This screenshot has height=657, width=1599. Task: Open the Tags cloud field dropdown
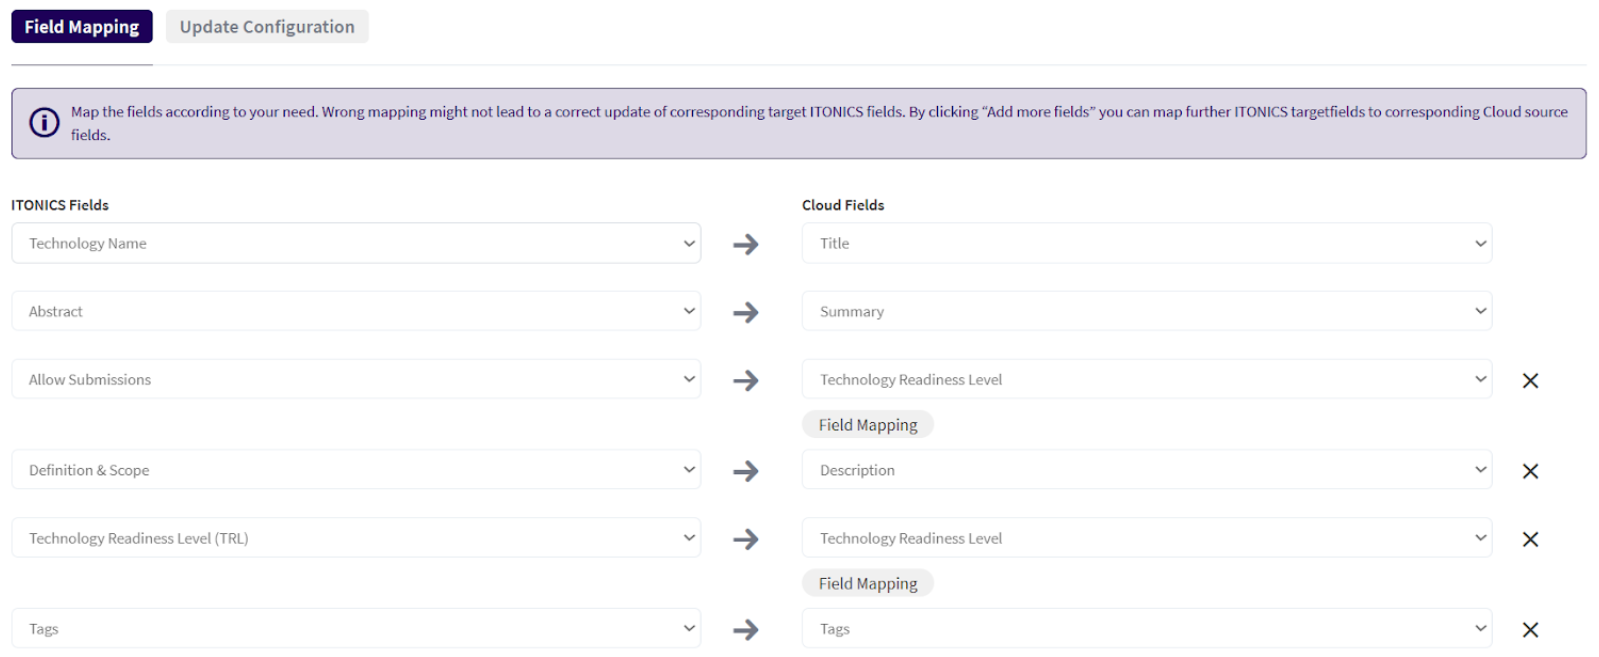pos(1146,629)
